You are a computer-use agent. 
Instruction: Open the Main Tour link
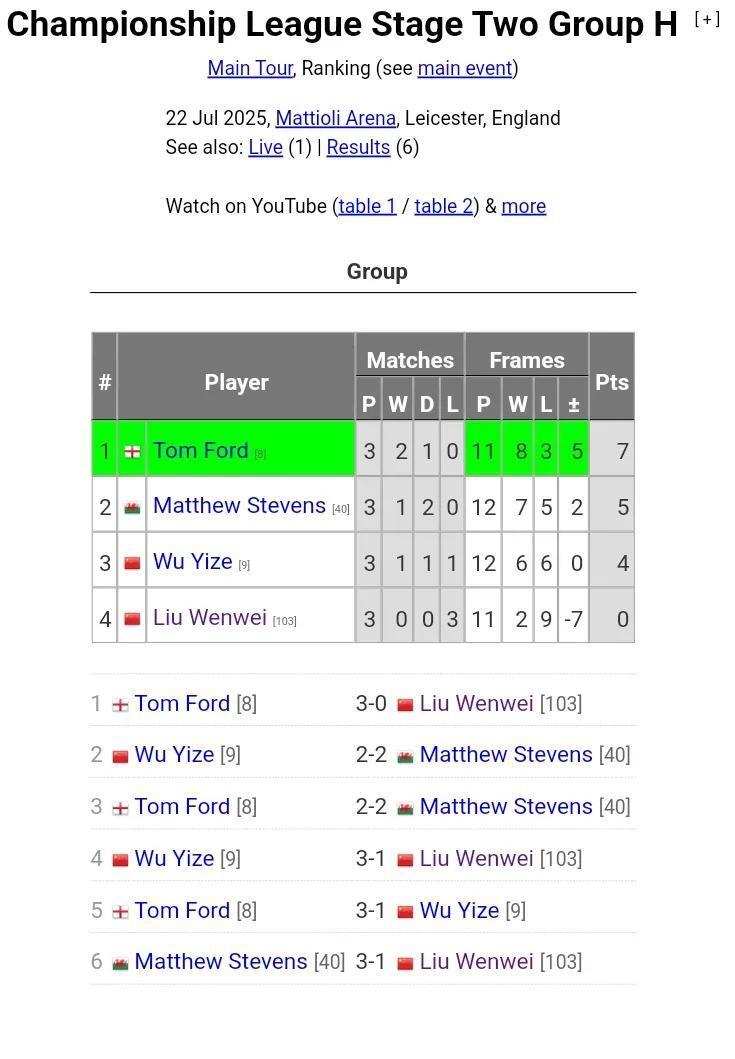pyautogui.click(x=250, y=68)
